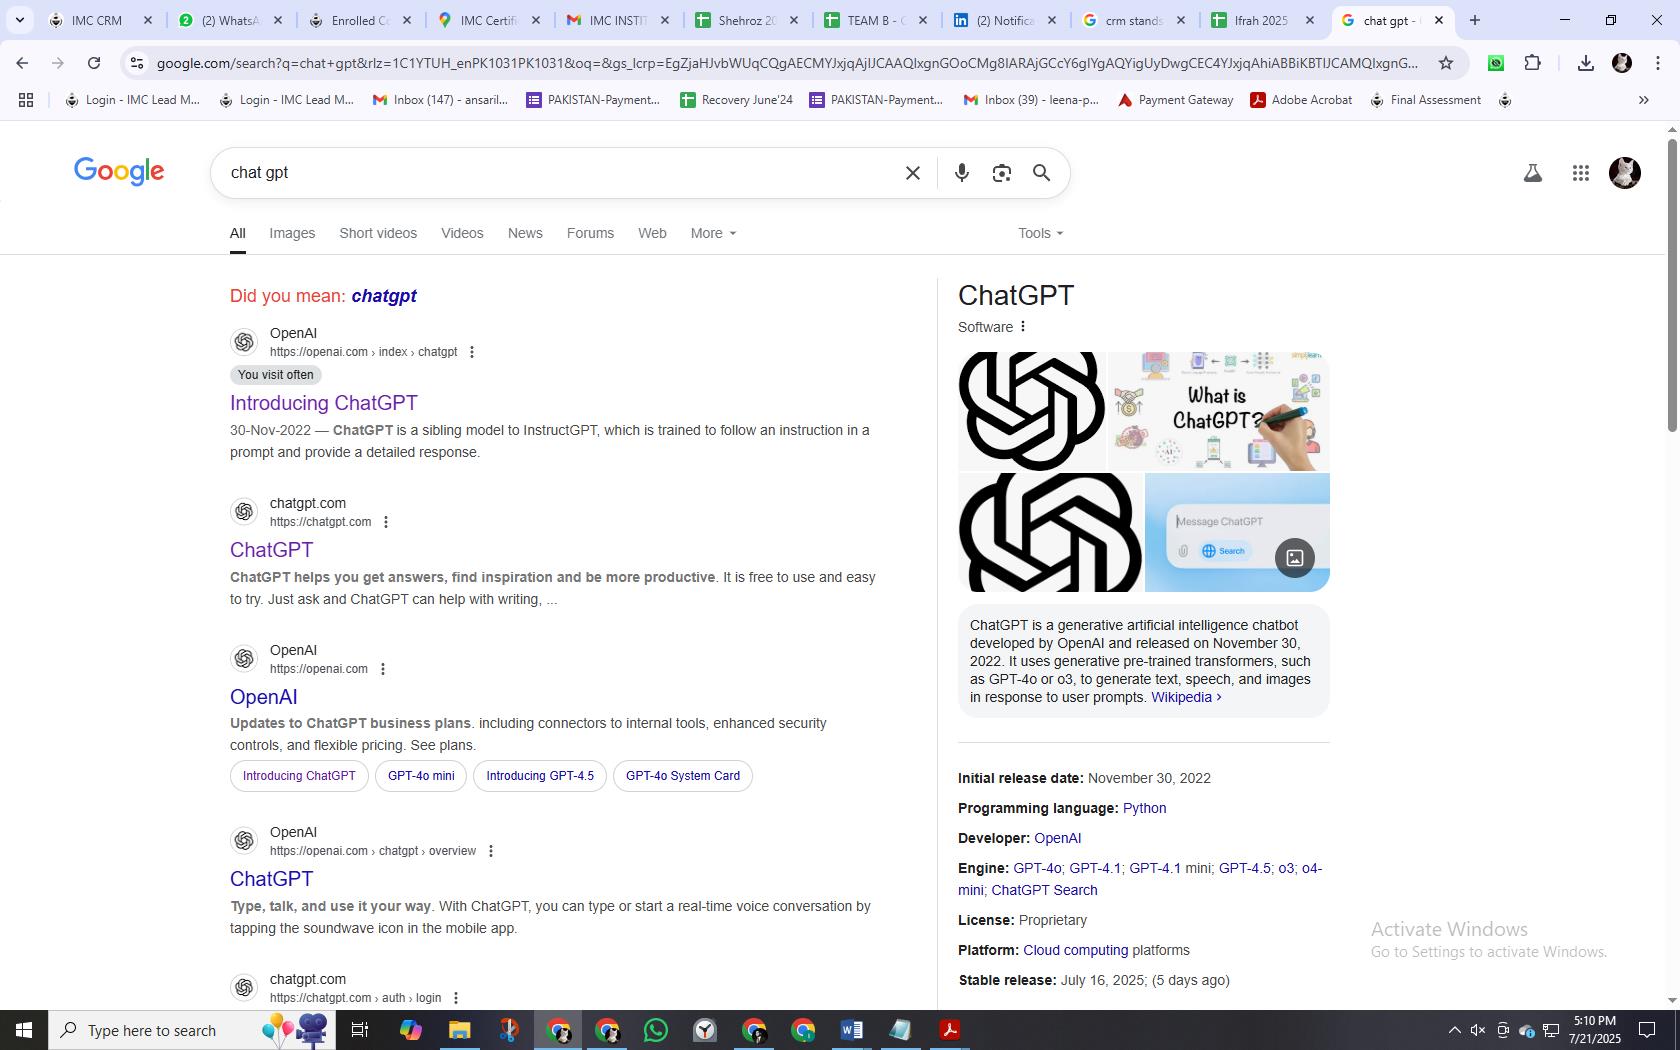Image resolution: width=1680 pixels, height=1050 pixels.
Task: Open the What is ChatGPT thumbnail
Action: coord(1218,411)
